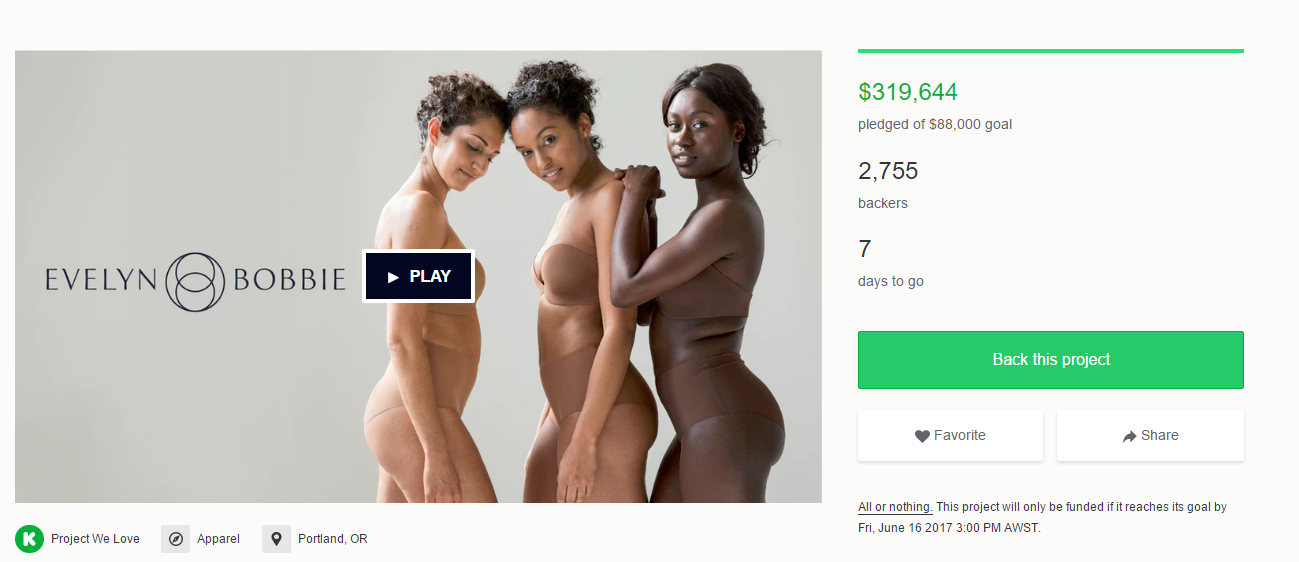Click the 7 days to go counter
1299x562 pixels.
coord(865,249)
